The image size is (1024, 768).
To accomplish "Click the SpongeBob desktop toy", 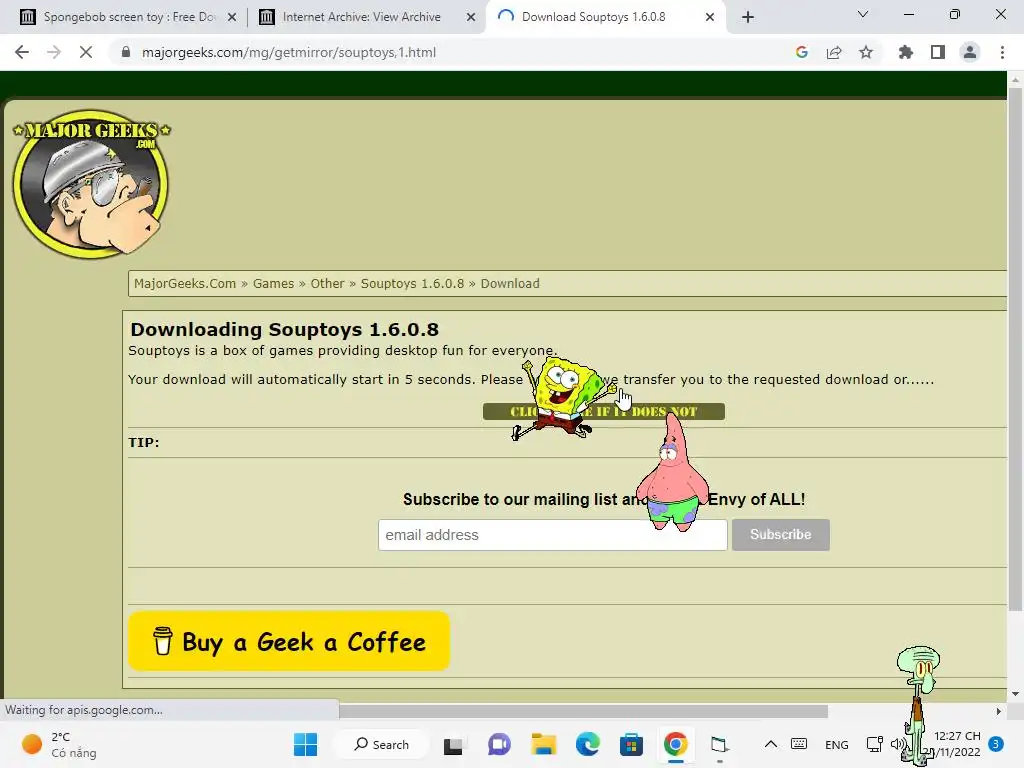I will (563, 398).
